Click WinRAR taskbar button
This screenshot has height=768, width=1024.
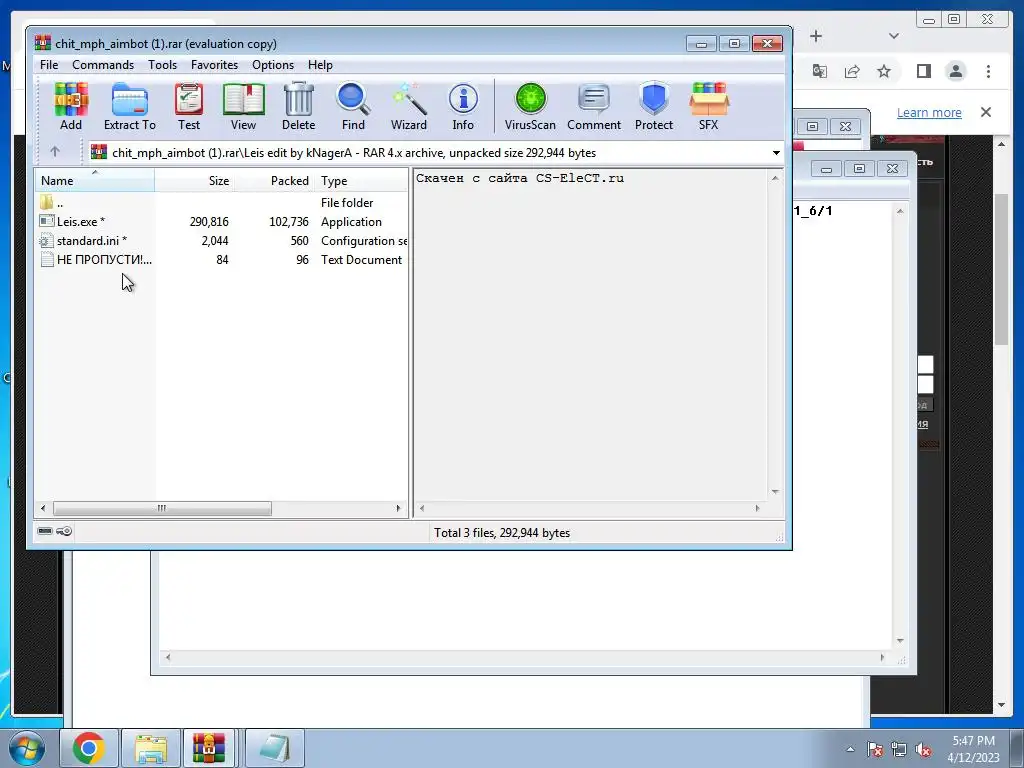coord(209,748)
